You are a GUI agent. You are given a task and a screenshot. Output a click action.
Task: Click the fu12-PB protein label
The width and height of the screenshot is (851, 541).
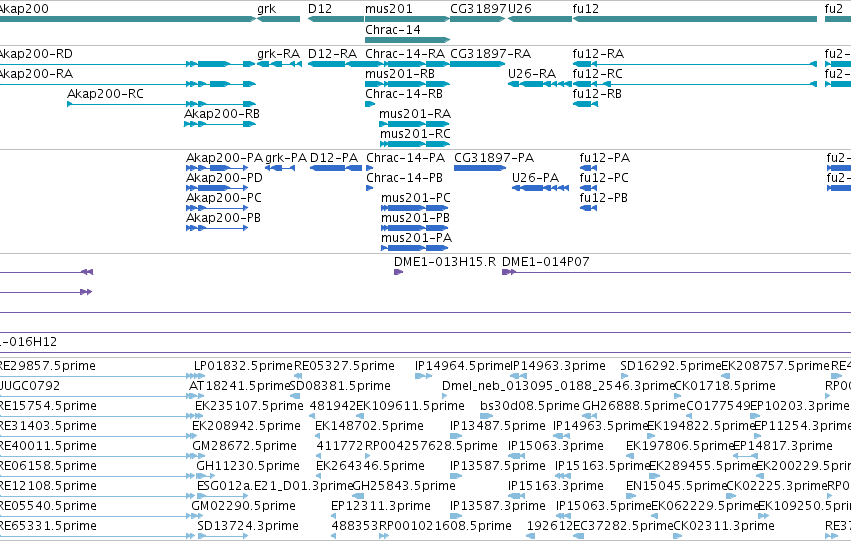(604, 198)
